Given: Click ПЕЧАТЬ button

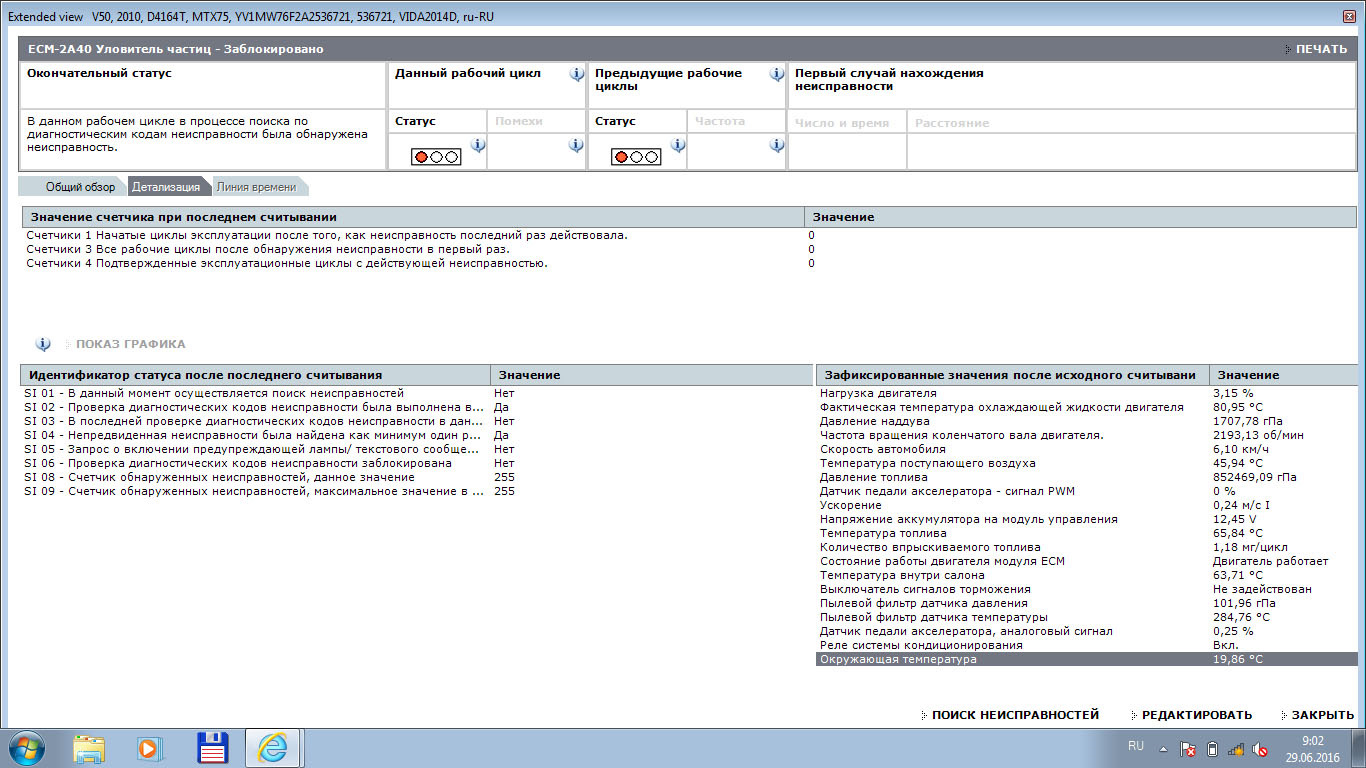Looking at the screenshot, I should point(1316,49).
